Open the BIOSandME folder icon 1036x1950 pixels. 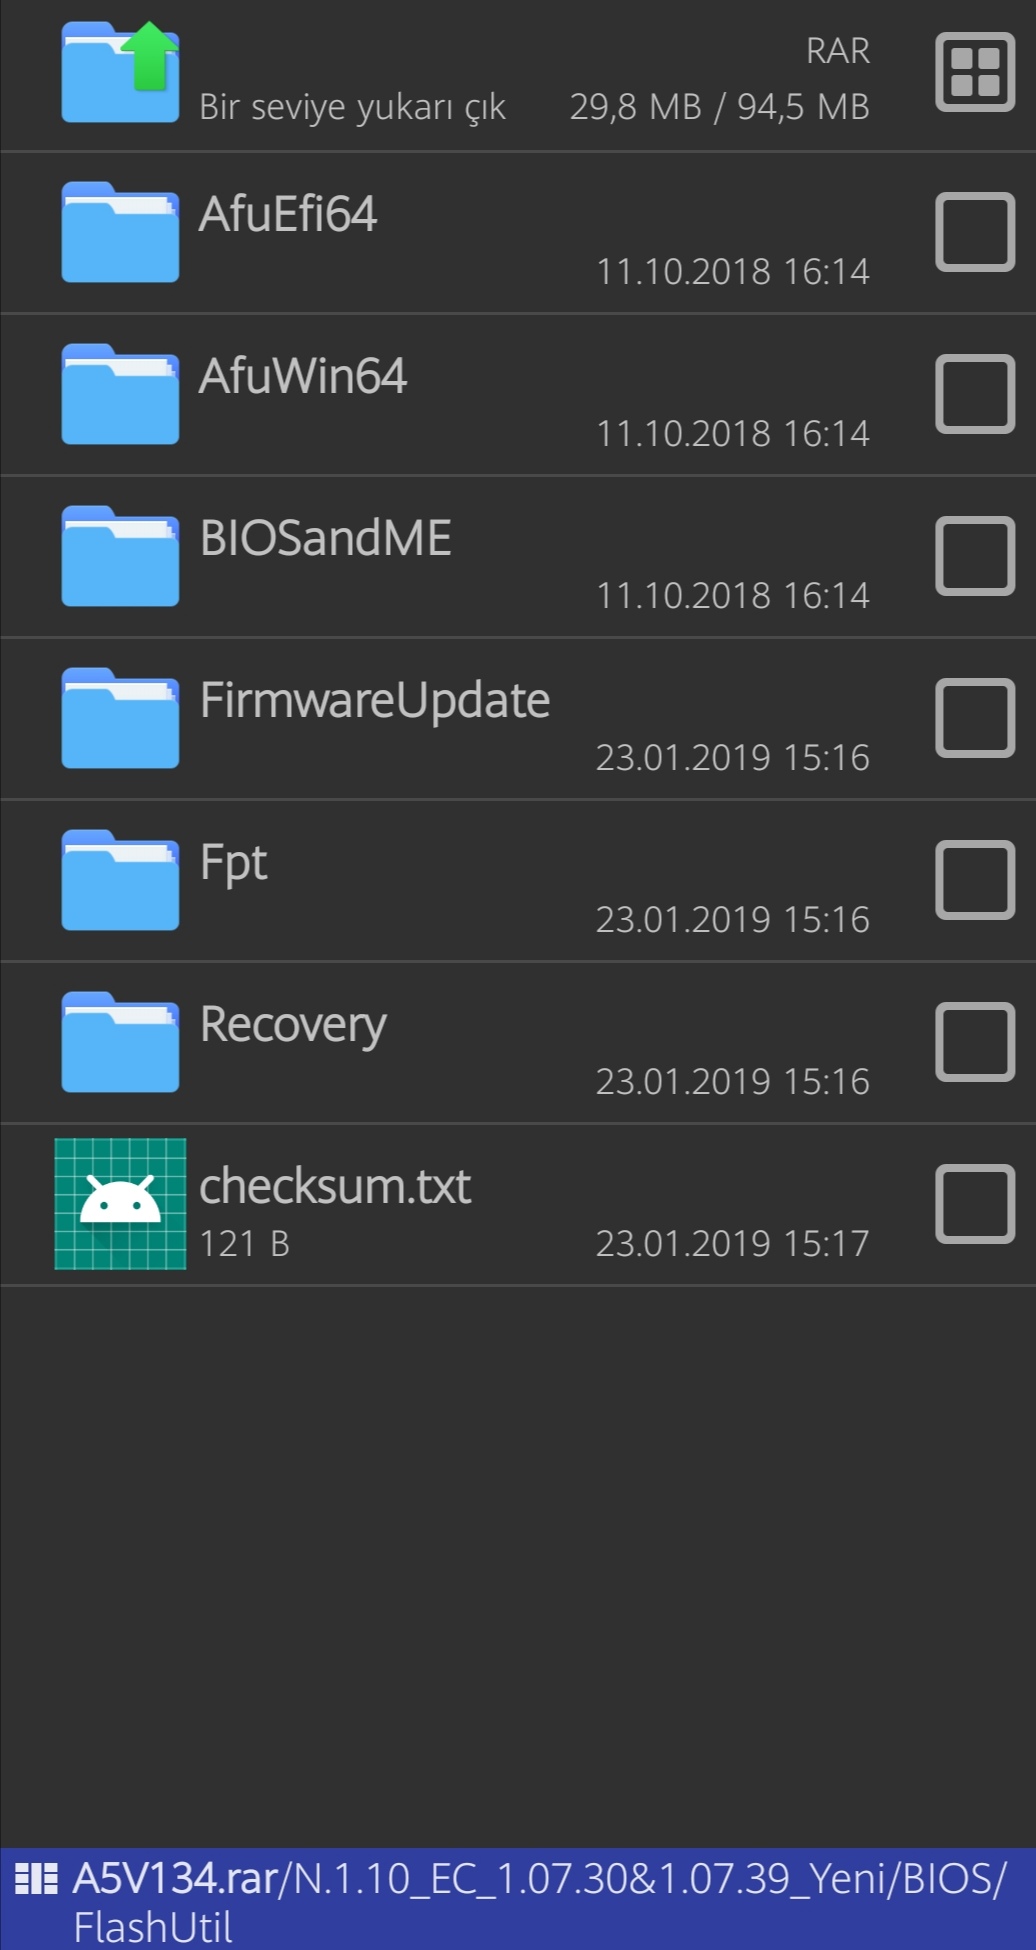[x=120, y=556]
